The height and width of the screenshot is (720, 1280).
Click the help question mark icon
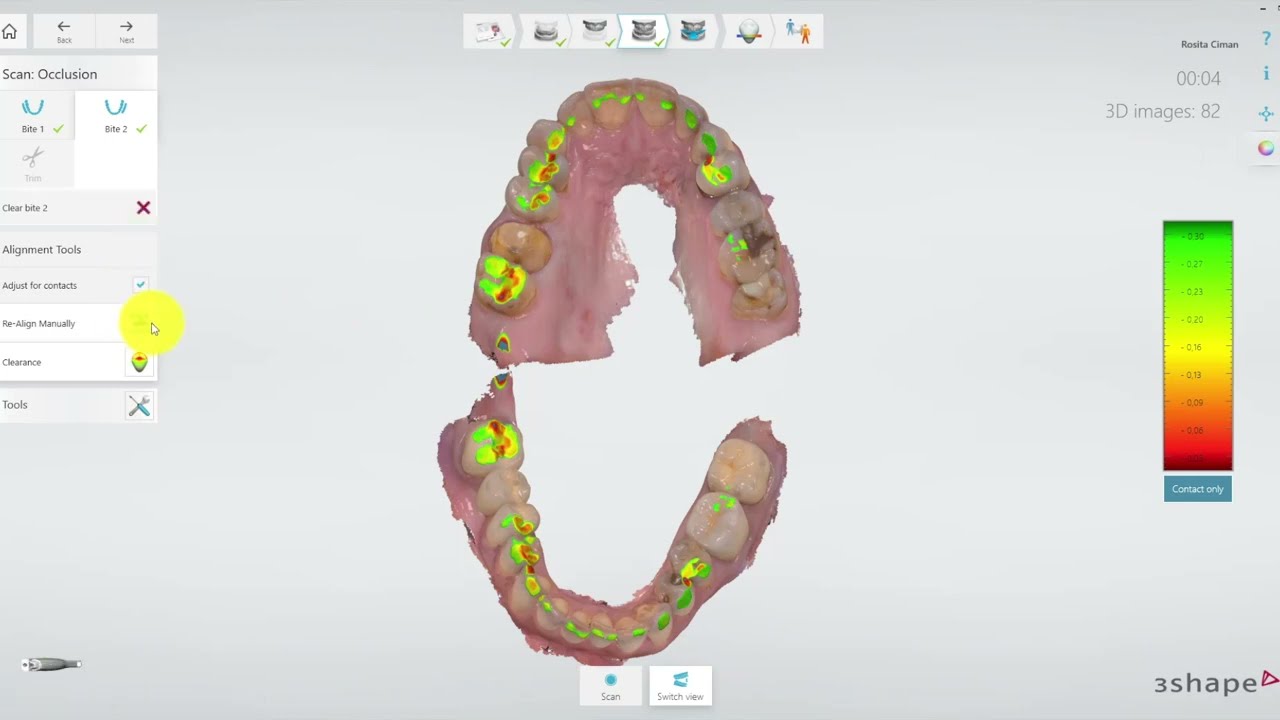(1266, 39)
